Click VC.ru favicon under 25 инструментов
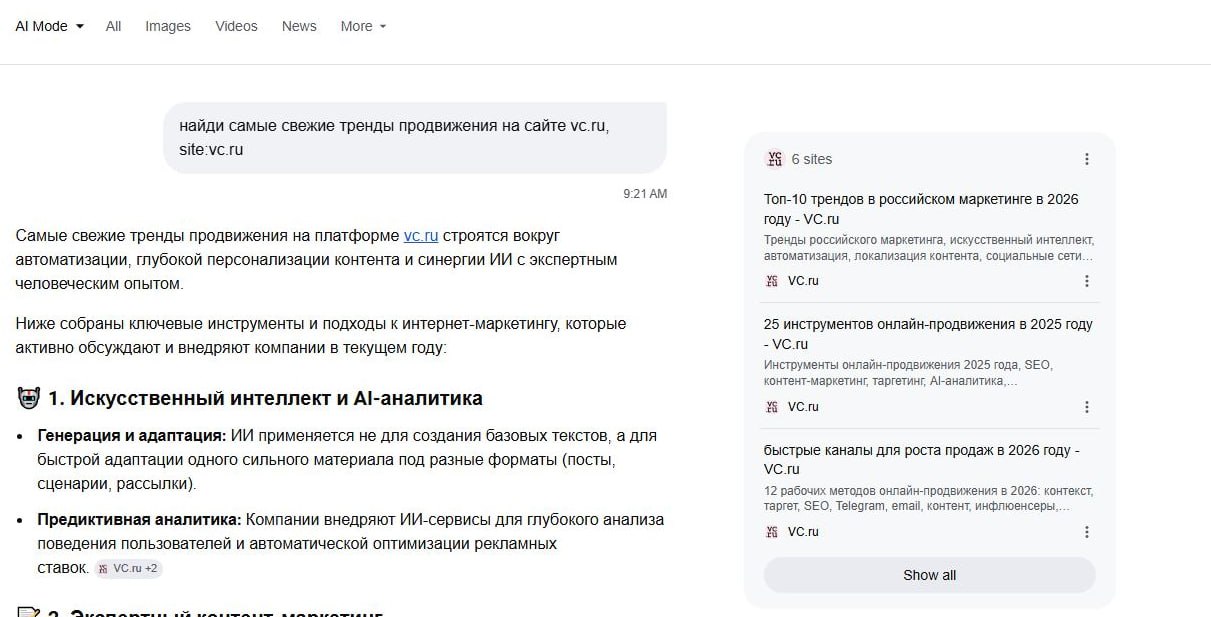The width and height of the screenshot is (1211, 617). coord(772,407)
